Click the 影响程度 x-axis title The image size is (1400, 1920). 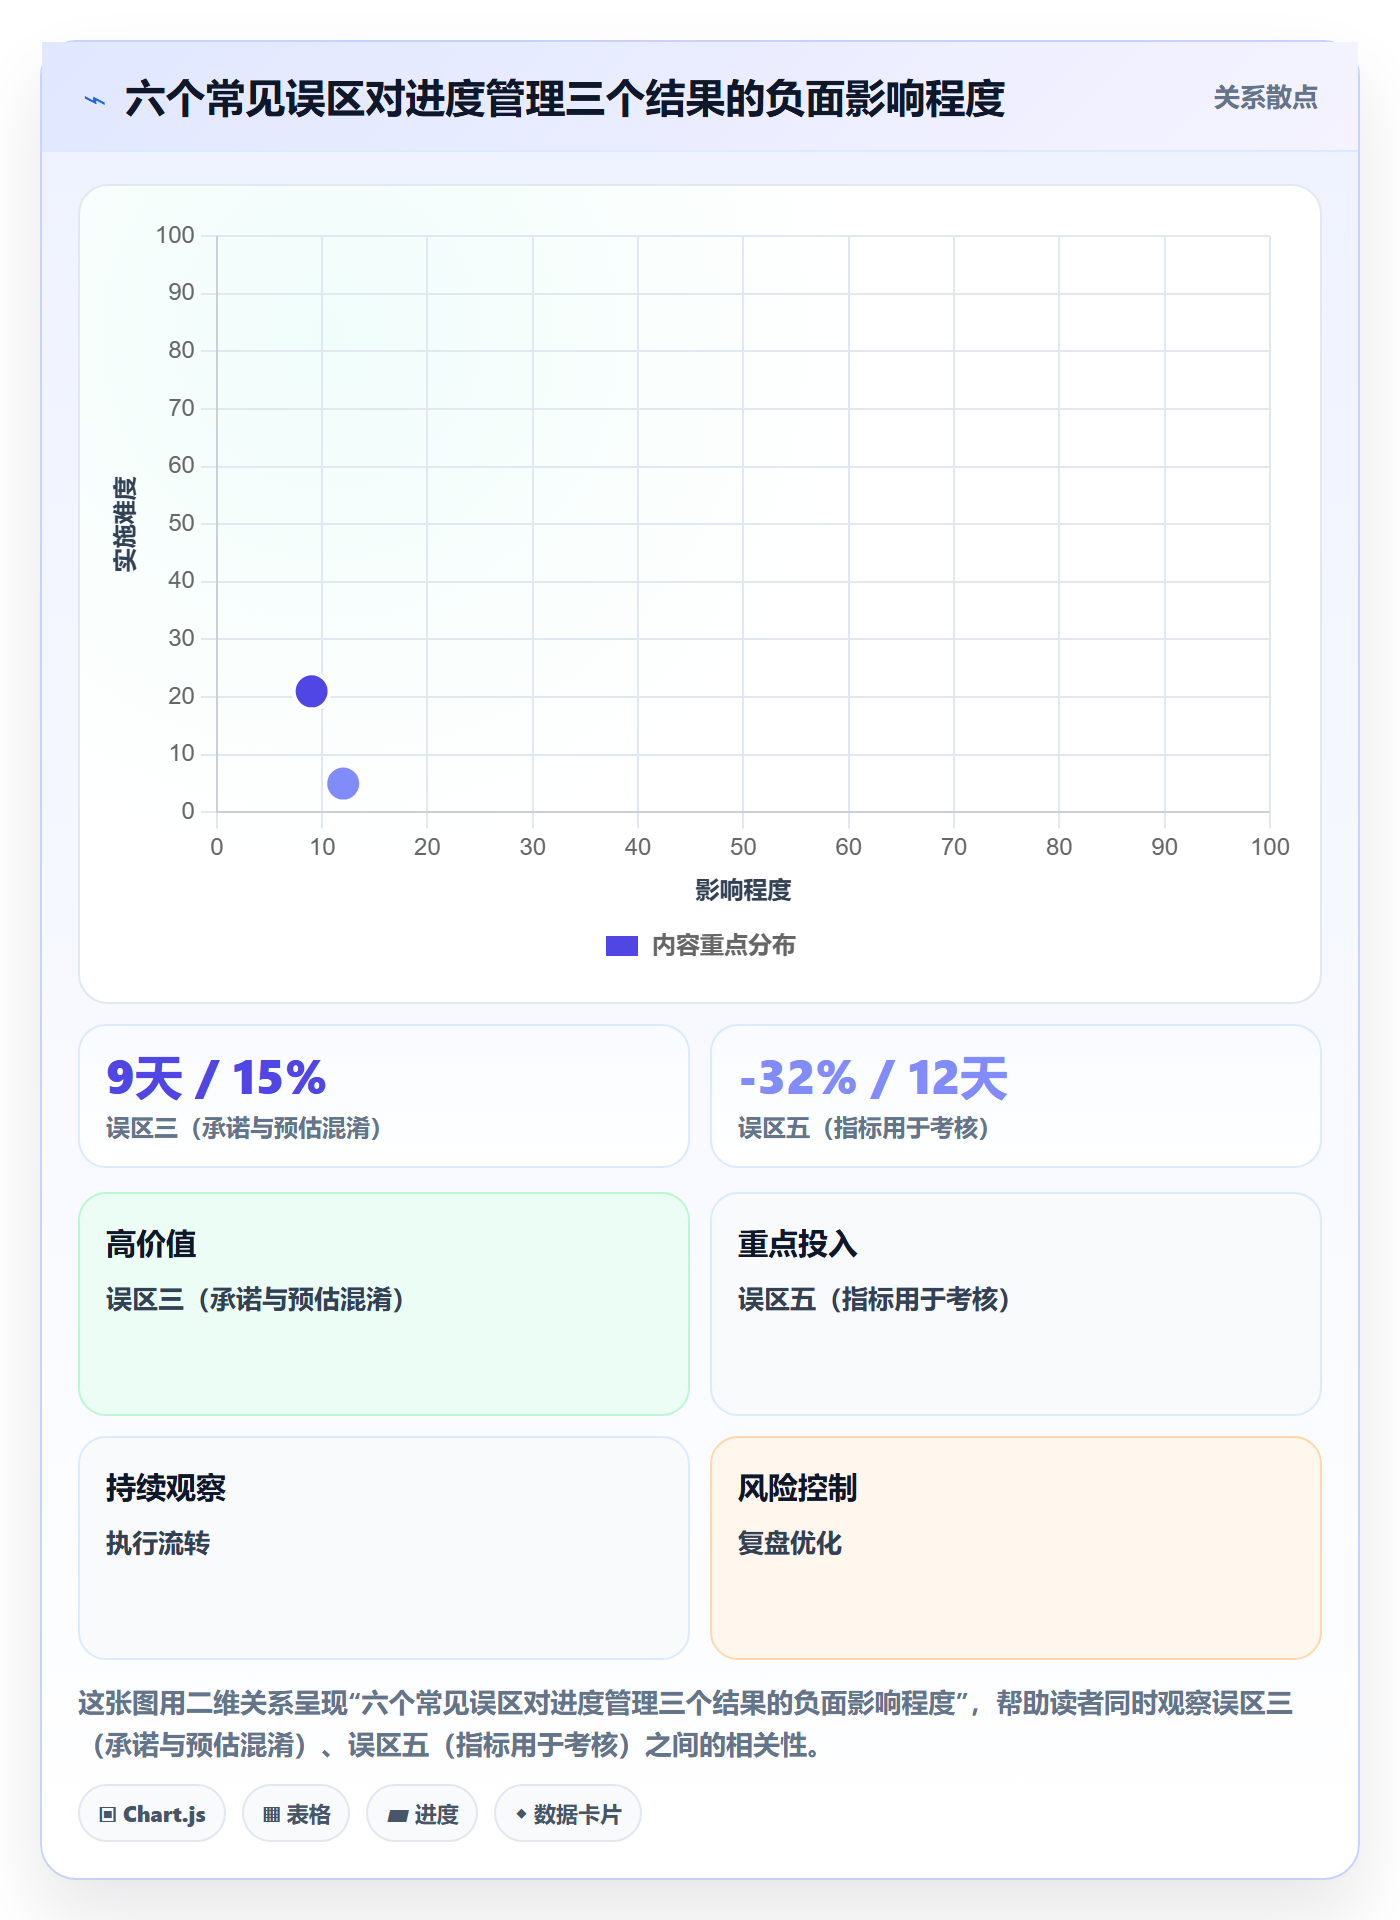[743, 890]
